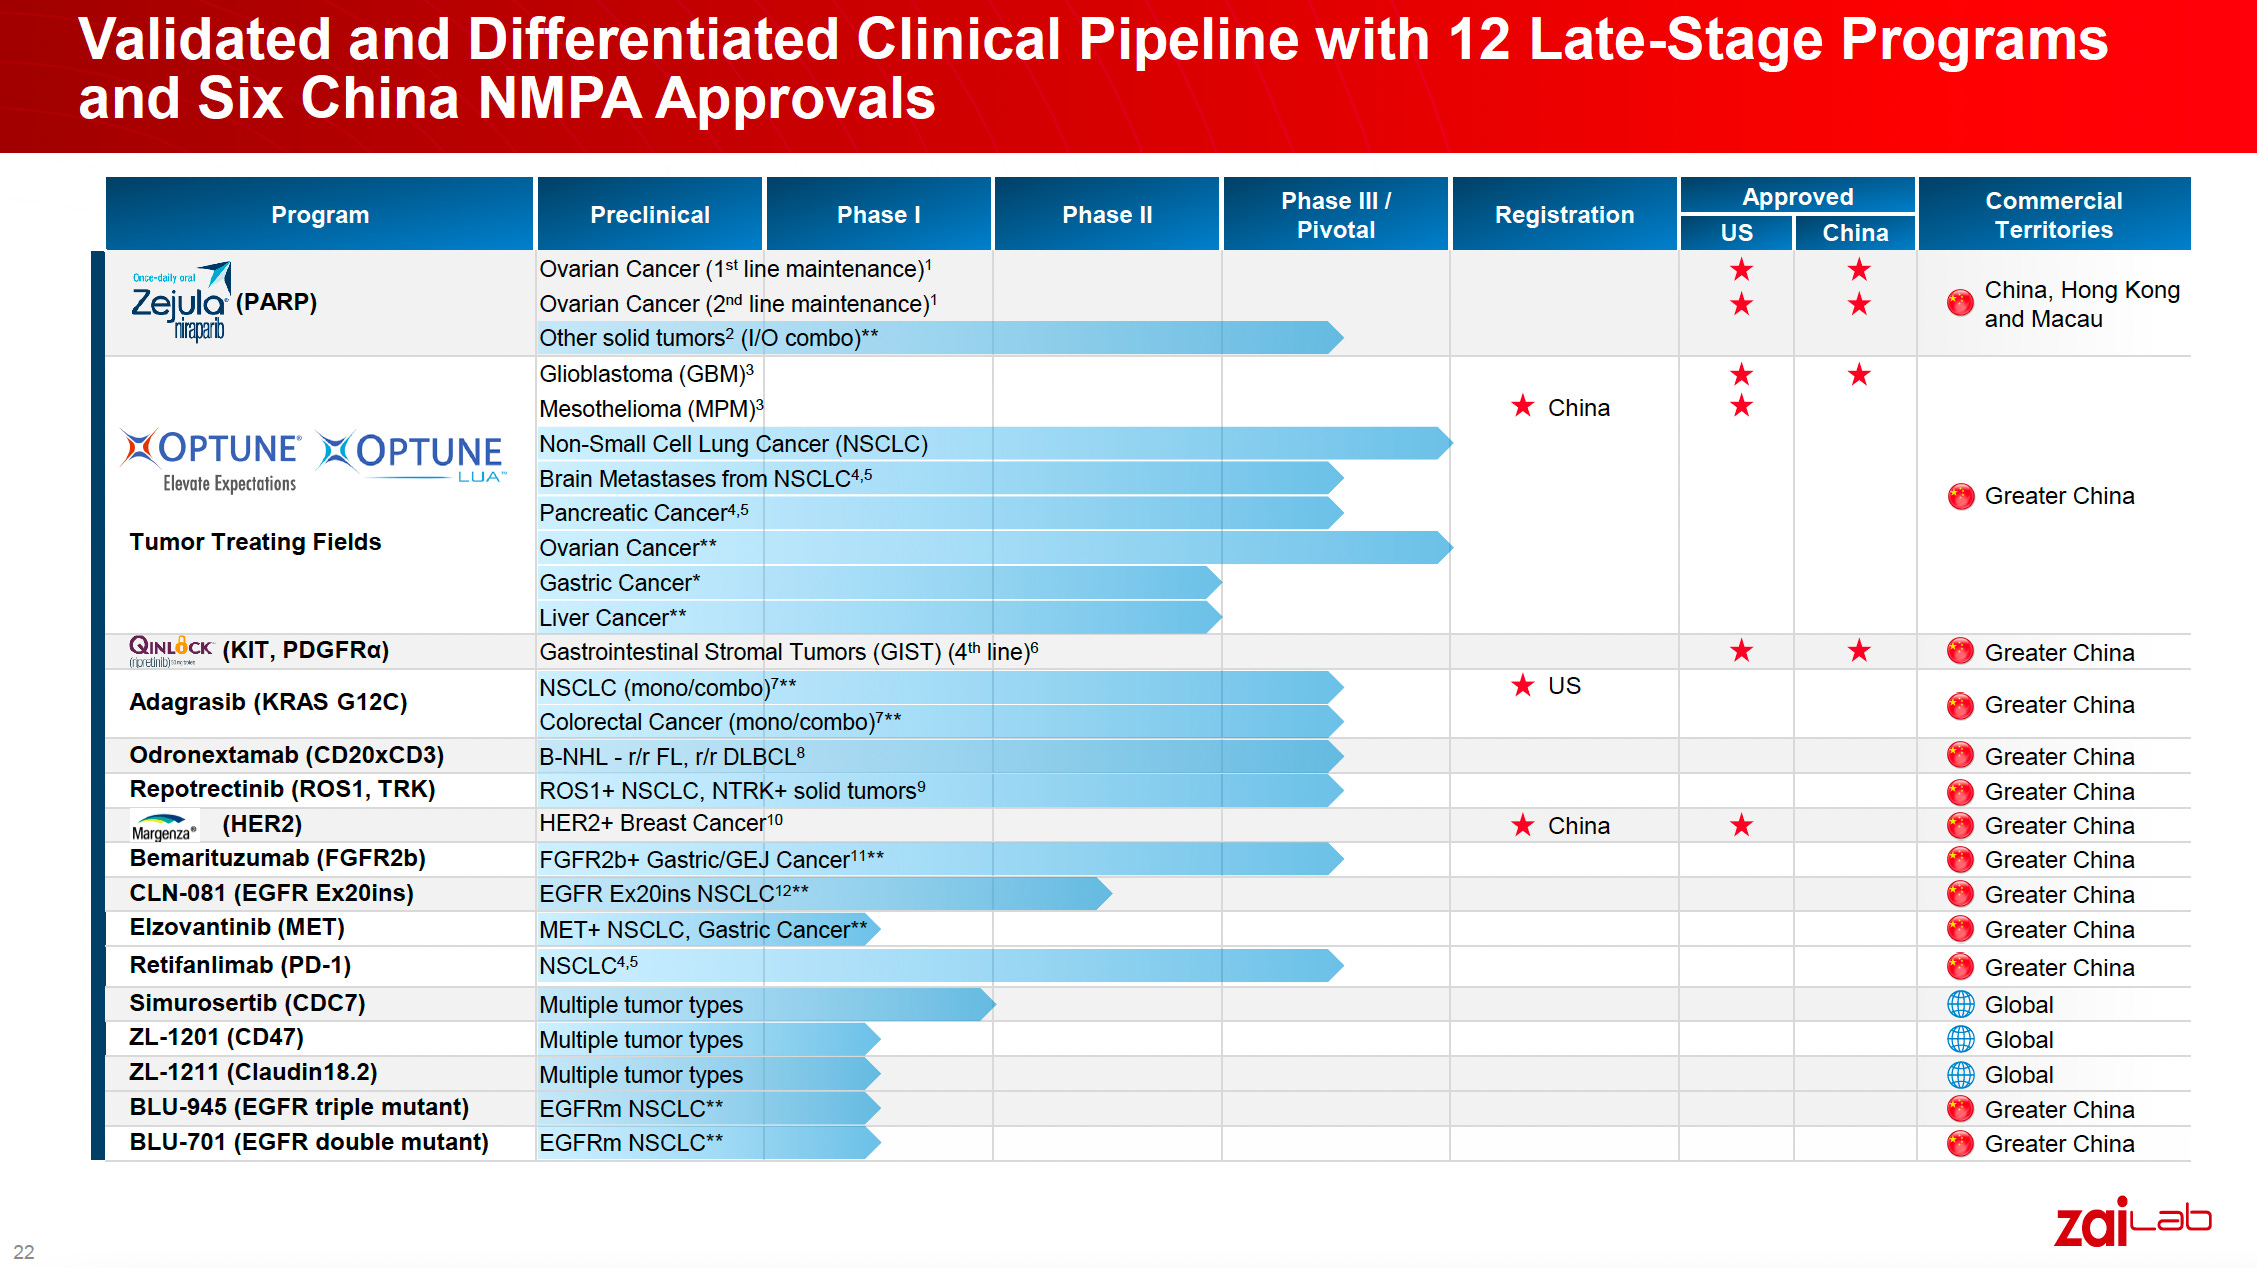2257x1268 pixels.
Task: Click the Program column header
Action: coord(320,215)
